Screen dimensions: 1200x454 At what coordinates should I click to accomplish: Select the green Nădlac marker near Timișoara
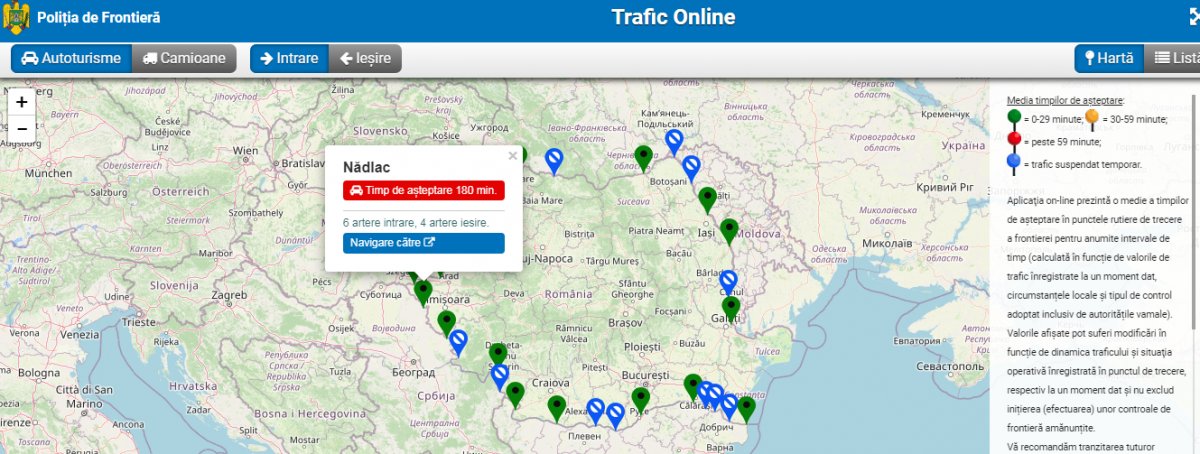(423, 291)
